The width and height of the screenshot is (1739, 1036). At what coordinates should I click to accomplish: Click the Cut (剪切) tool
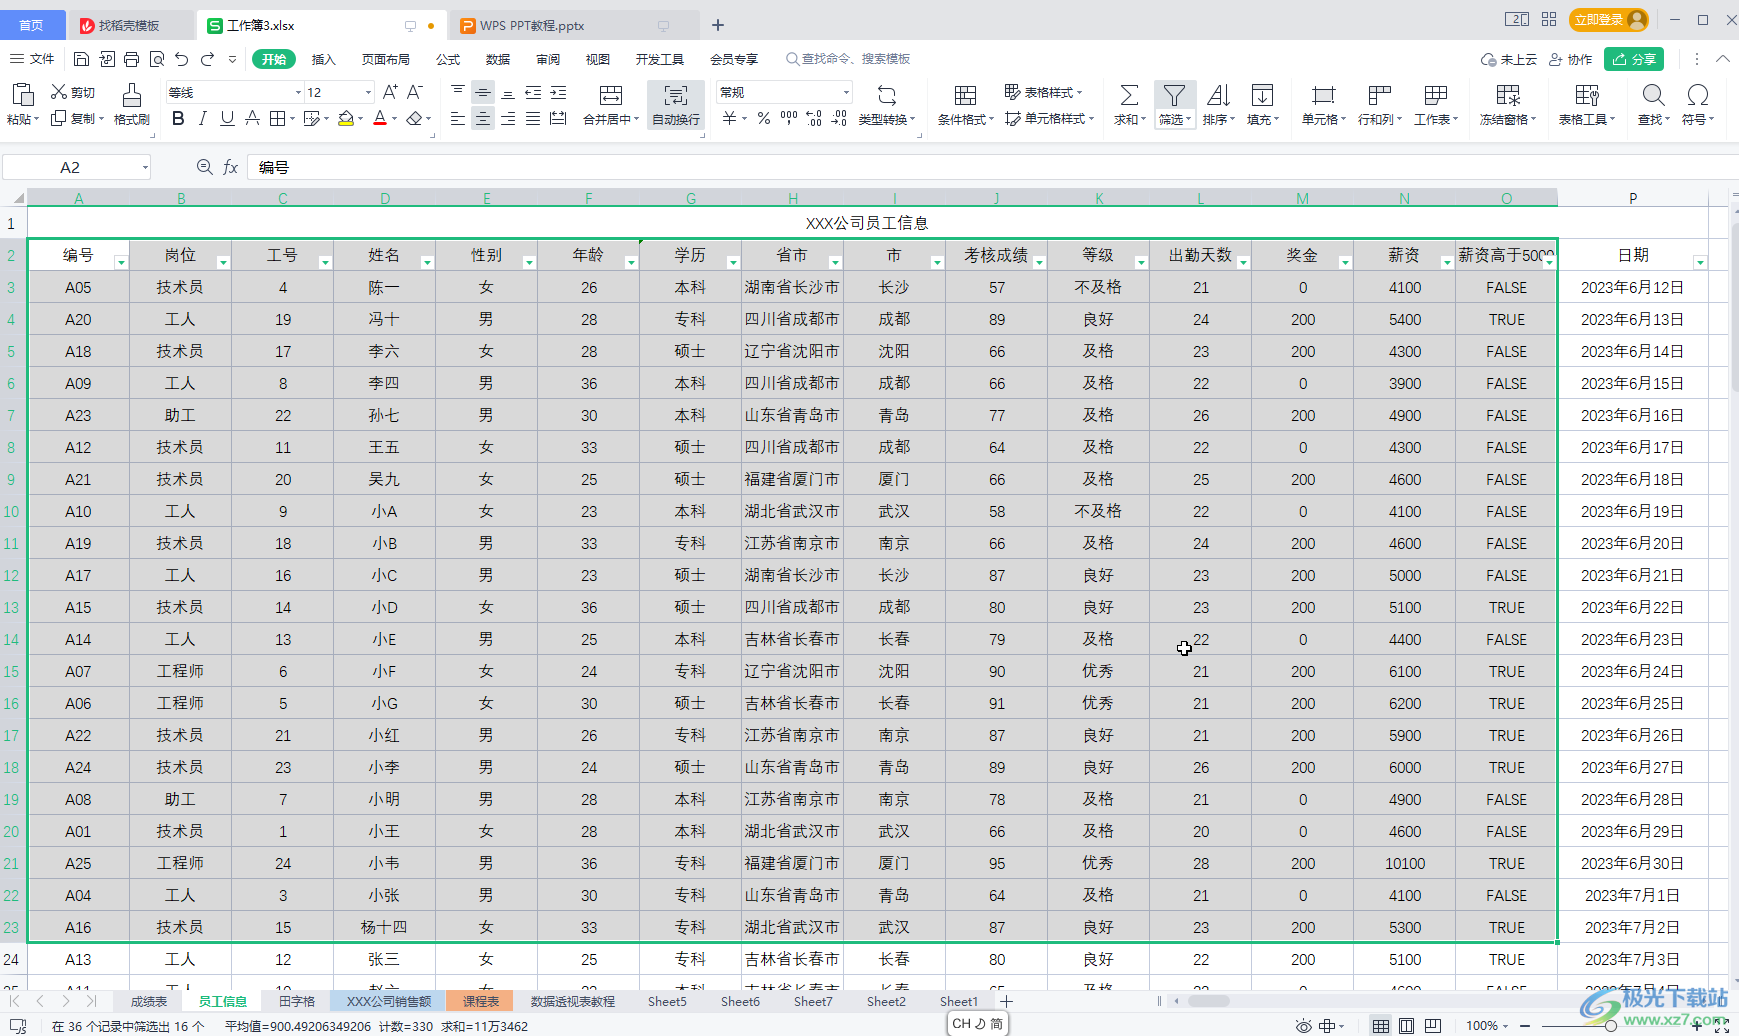pyautogui.click(x=73, y=92)
